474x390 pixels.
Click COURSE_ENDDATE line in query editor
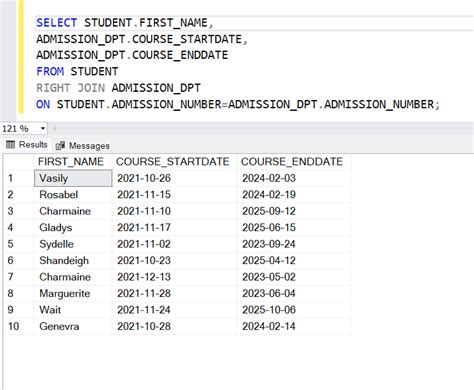click(x=132, y=55)
